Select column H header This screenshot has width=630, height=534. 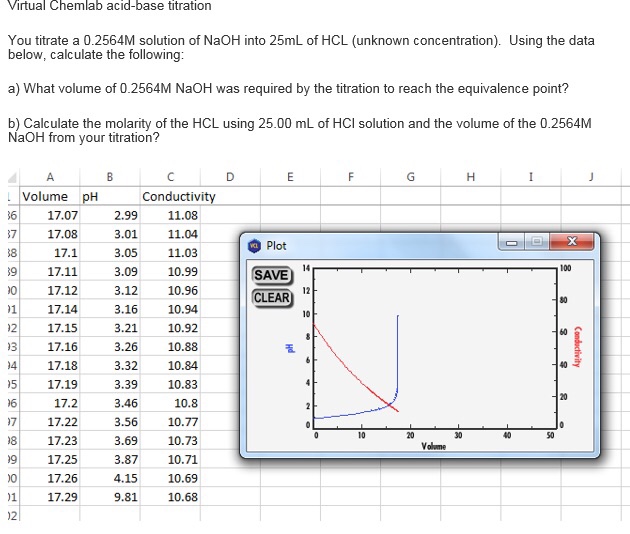pos(470,177)
